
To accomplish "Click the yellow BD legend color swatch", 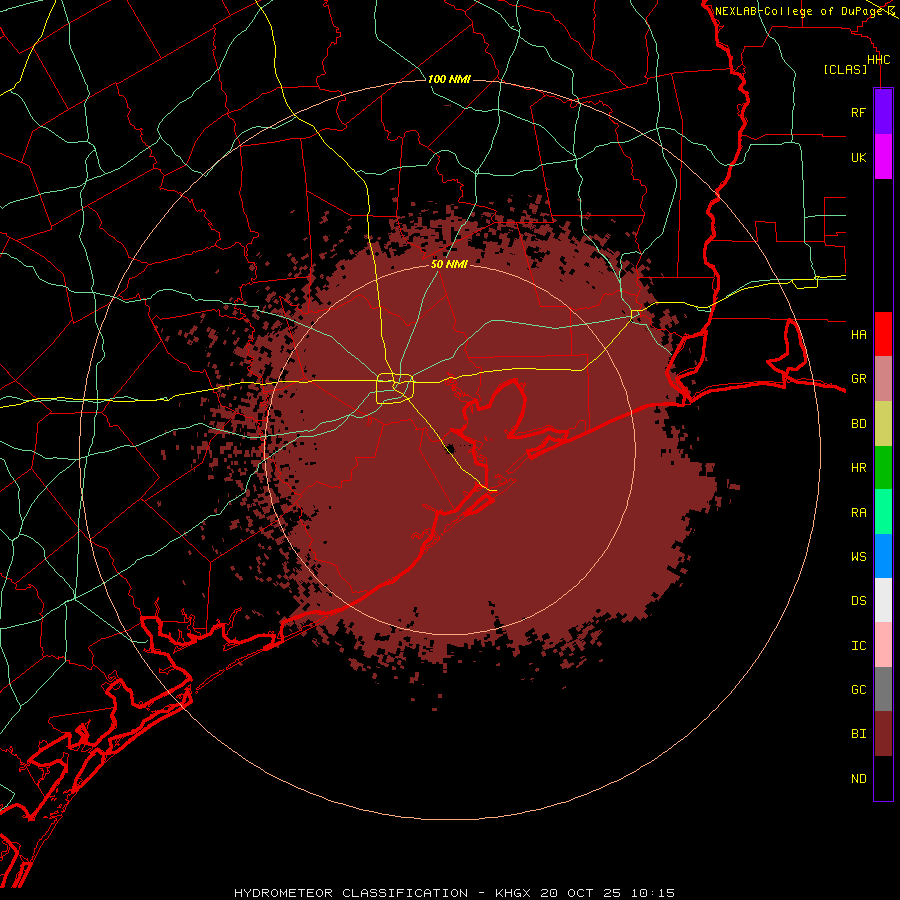I will click(883, 424).
